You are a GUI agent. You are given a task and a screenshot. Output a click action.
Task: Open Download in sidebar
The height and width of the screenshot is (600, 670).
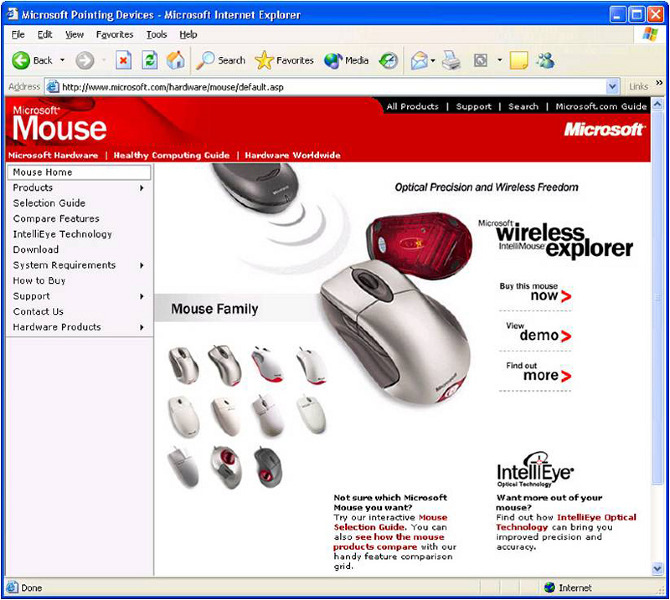pos(36,250)
